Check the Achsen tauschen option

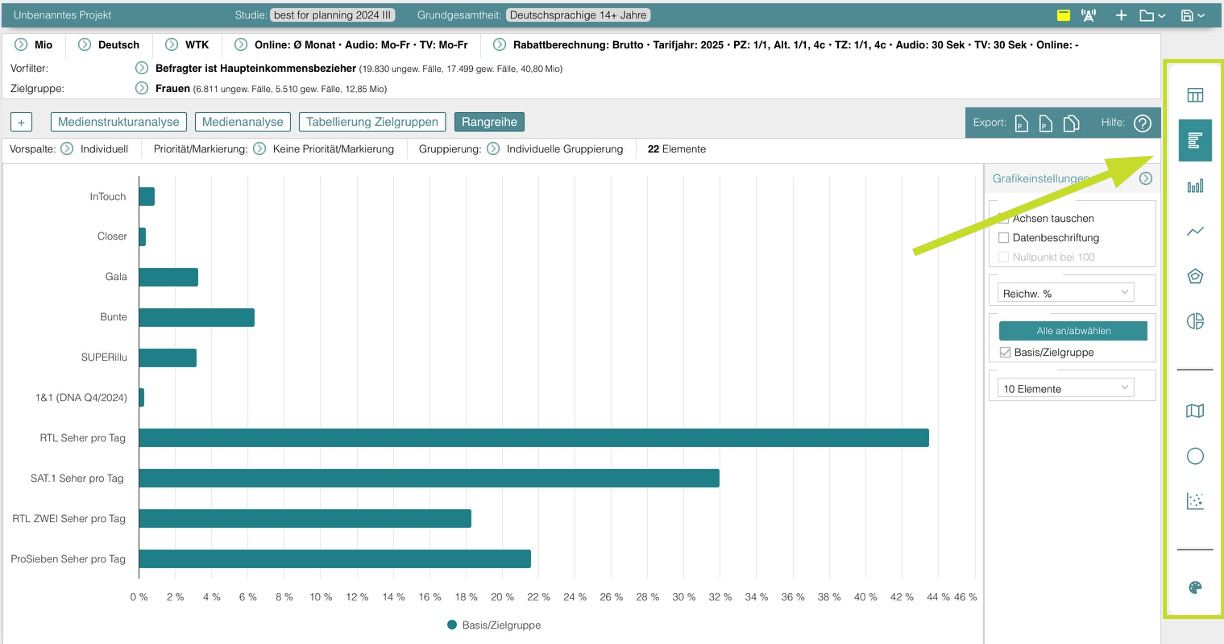pos(1004,218)
